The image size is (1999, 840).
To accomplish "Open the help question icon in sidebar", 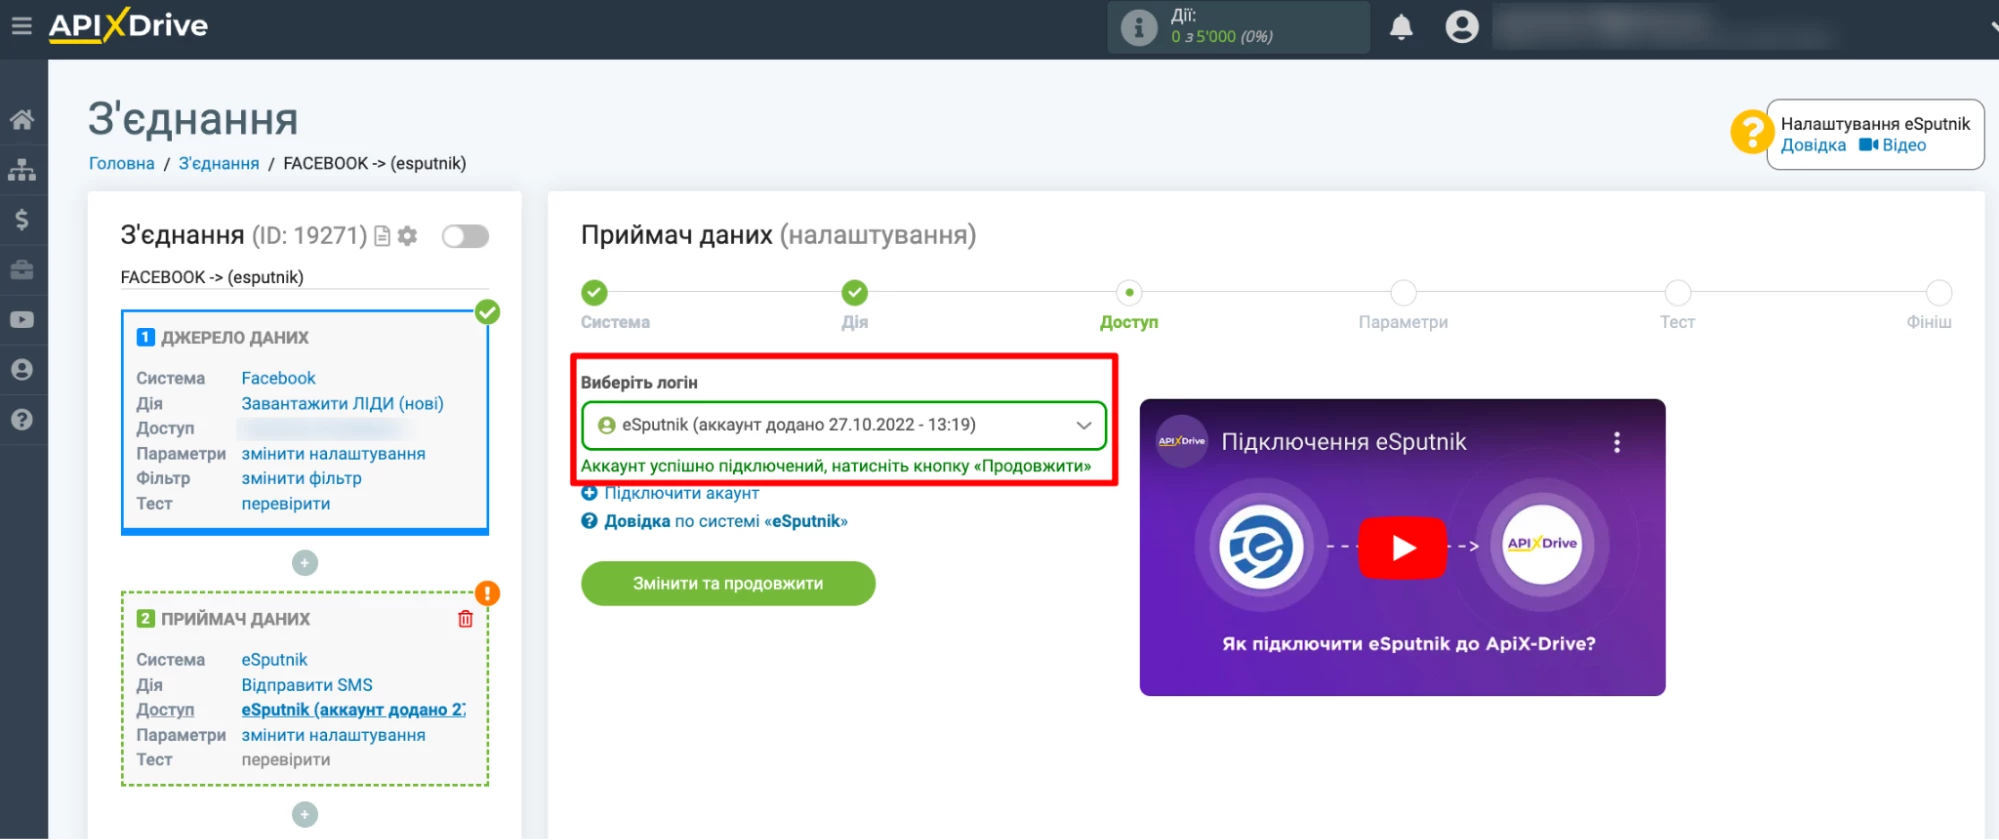I will 22,420.
